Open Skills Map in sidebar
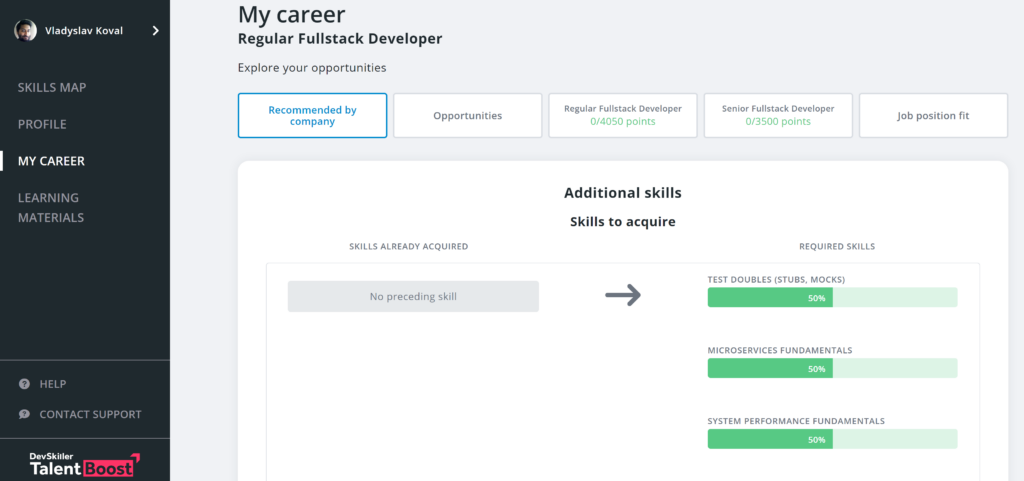Viewport: 1024px width, 481px height. (52, 88)
